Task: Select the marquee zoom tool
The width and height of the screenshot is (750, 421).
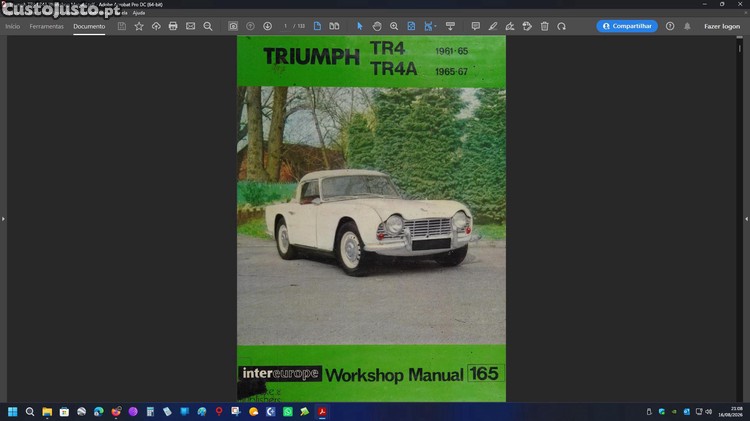Action: [x=394, y=26]
